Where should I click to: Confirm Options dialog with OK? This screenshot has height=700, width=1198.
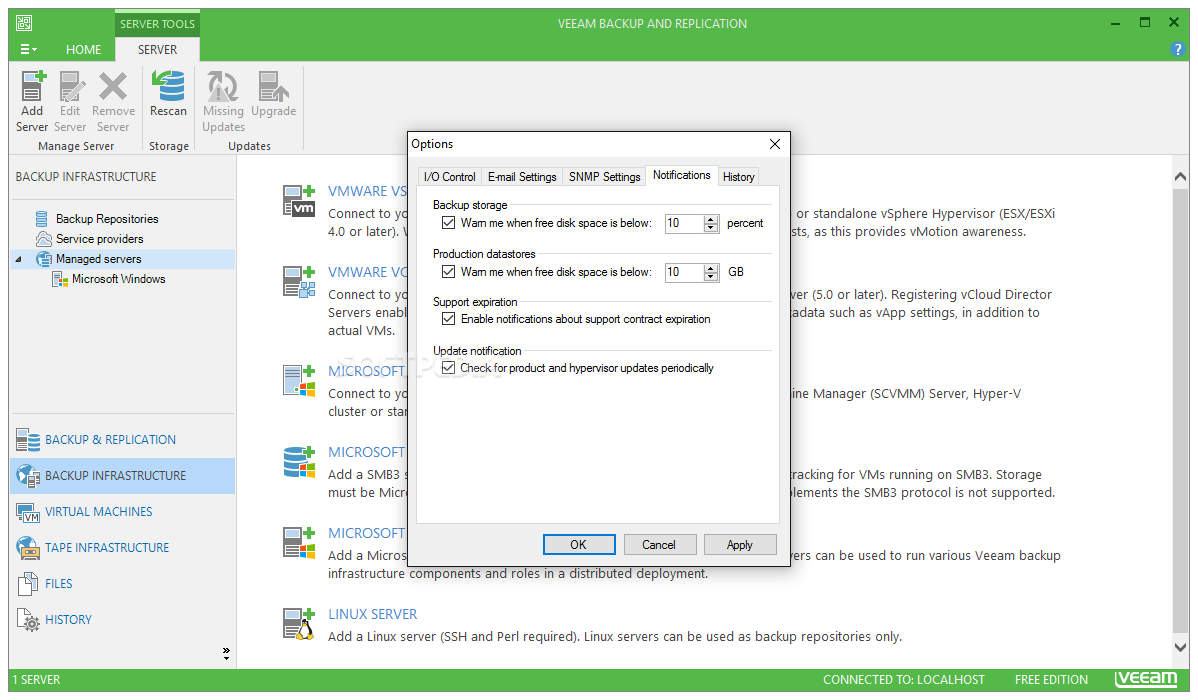(578, 544)
